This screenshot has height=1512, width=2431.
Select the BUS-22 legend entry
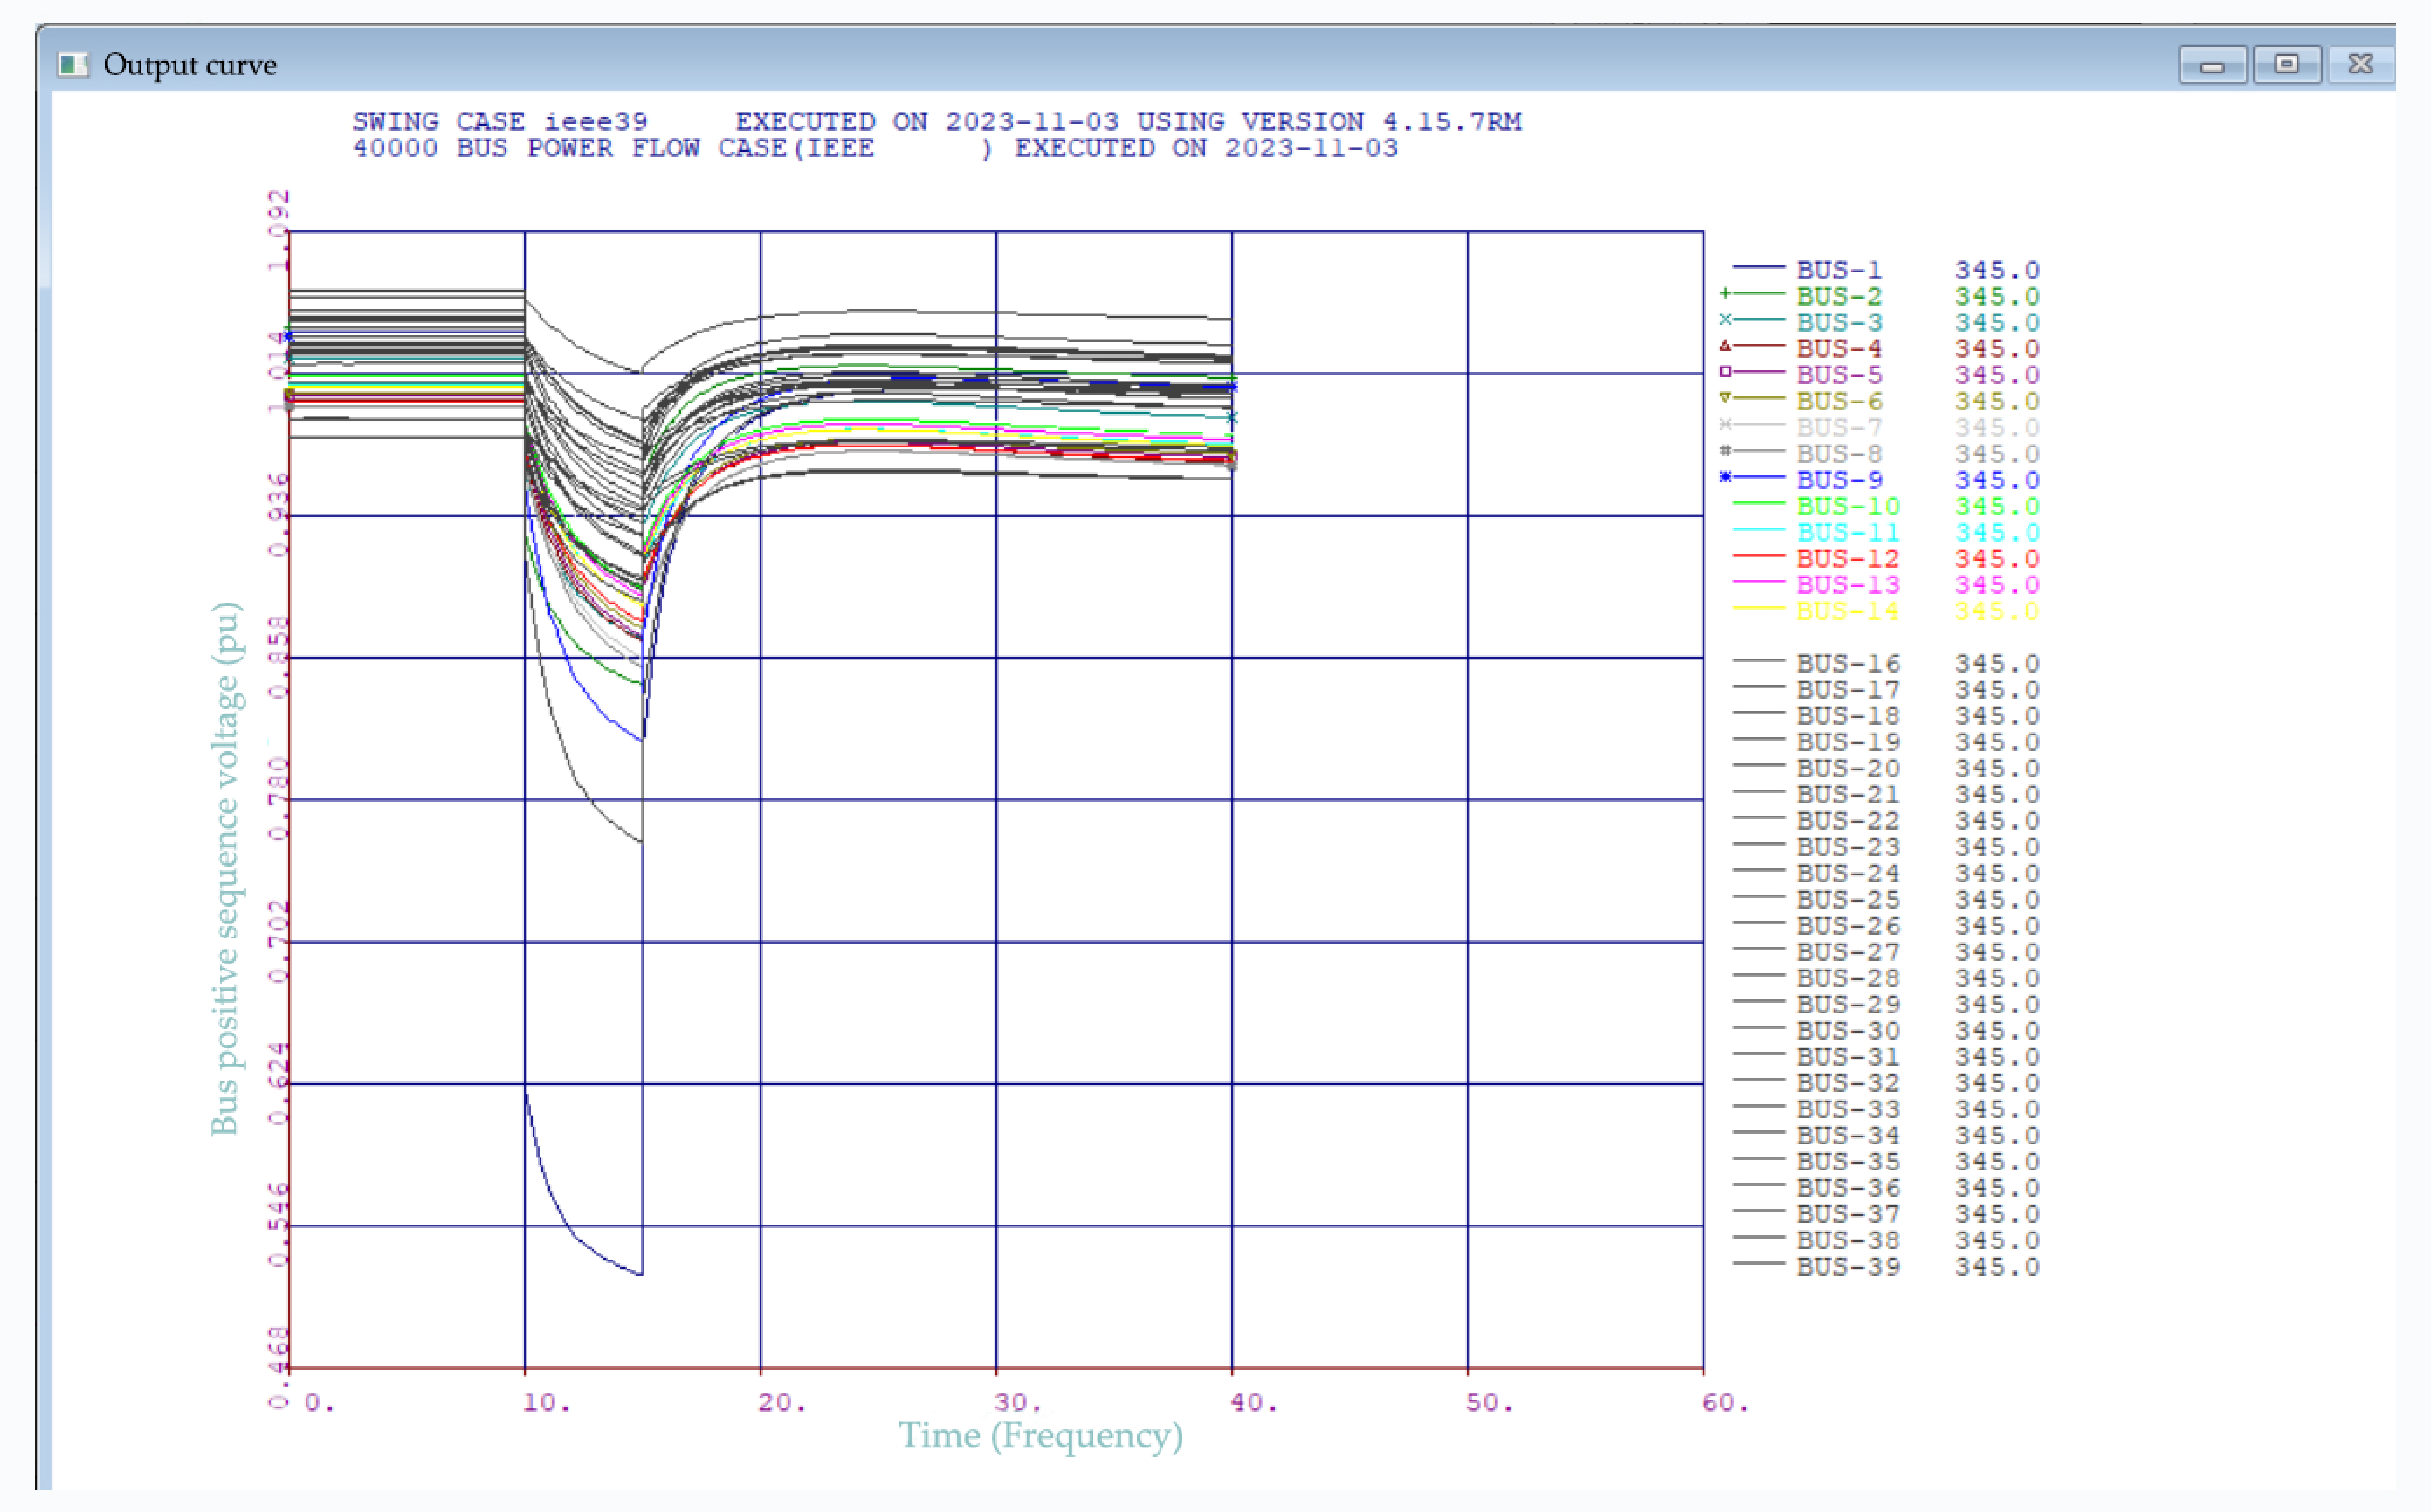pos(1886,821)
